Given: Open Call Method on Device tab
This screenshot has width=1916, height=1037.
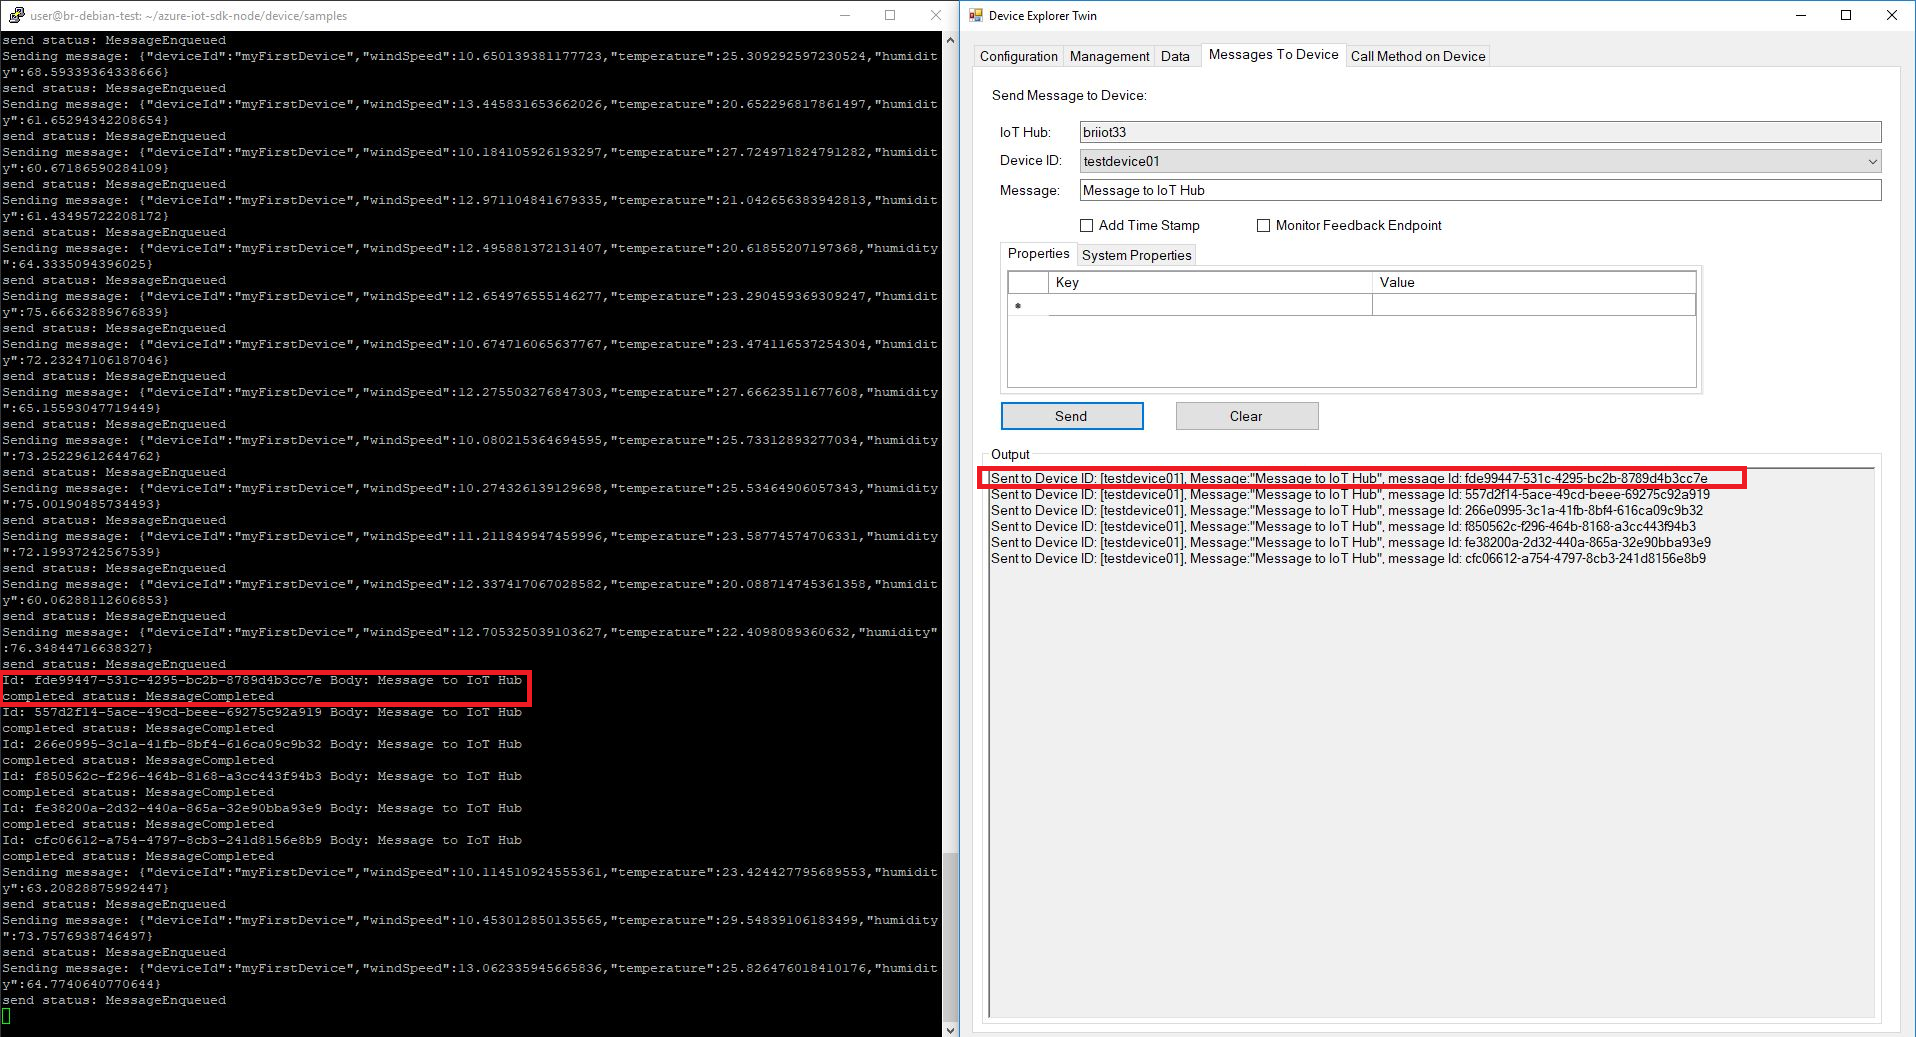Looking at the screenshot, I should (x=1418, y=56).
